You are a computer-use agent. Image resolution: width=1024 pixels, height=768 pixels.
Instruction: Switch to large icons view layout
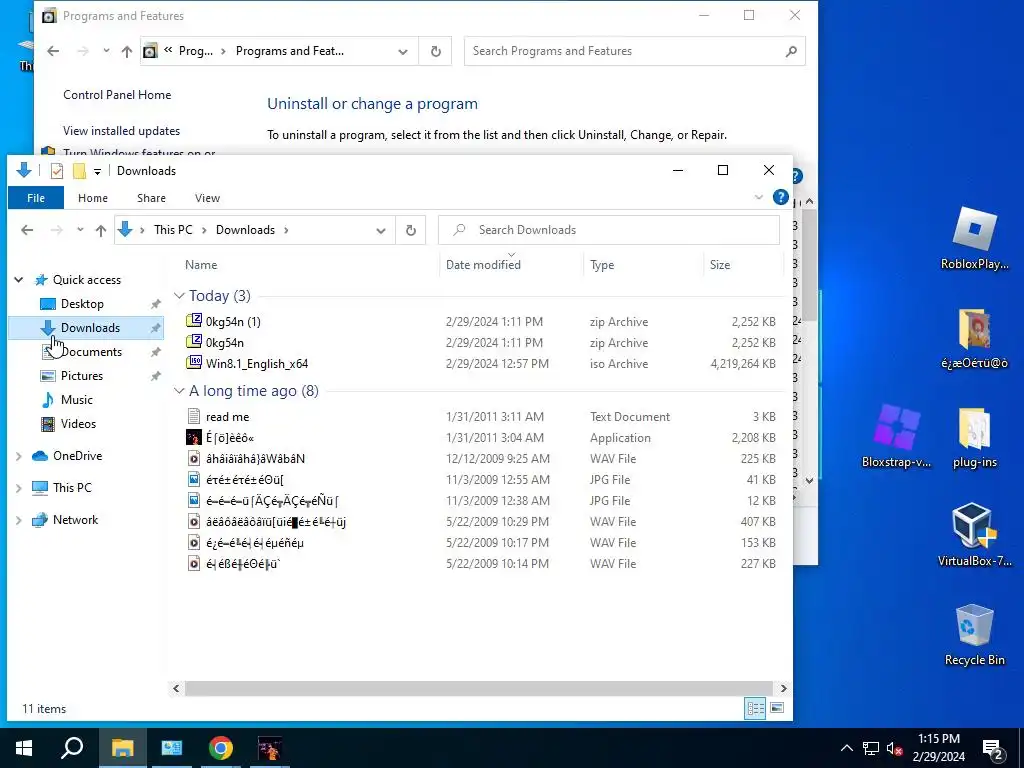click(x=777, y=708)
